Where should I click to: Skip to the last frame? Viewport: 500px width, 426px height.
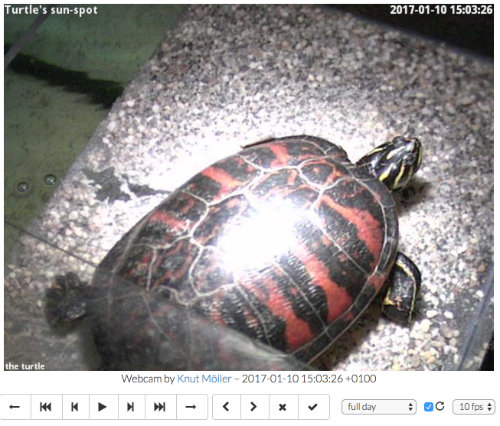(x=160, y=407)
